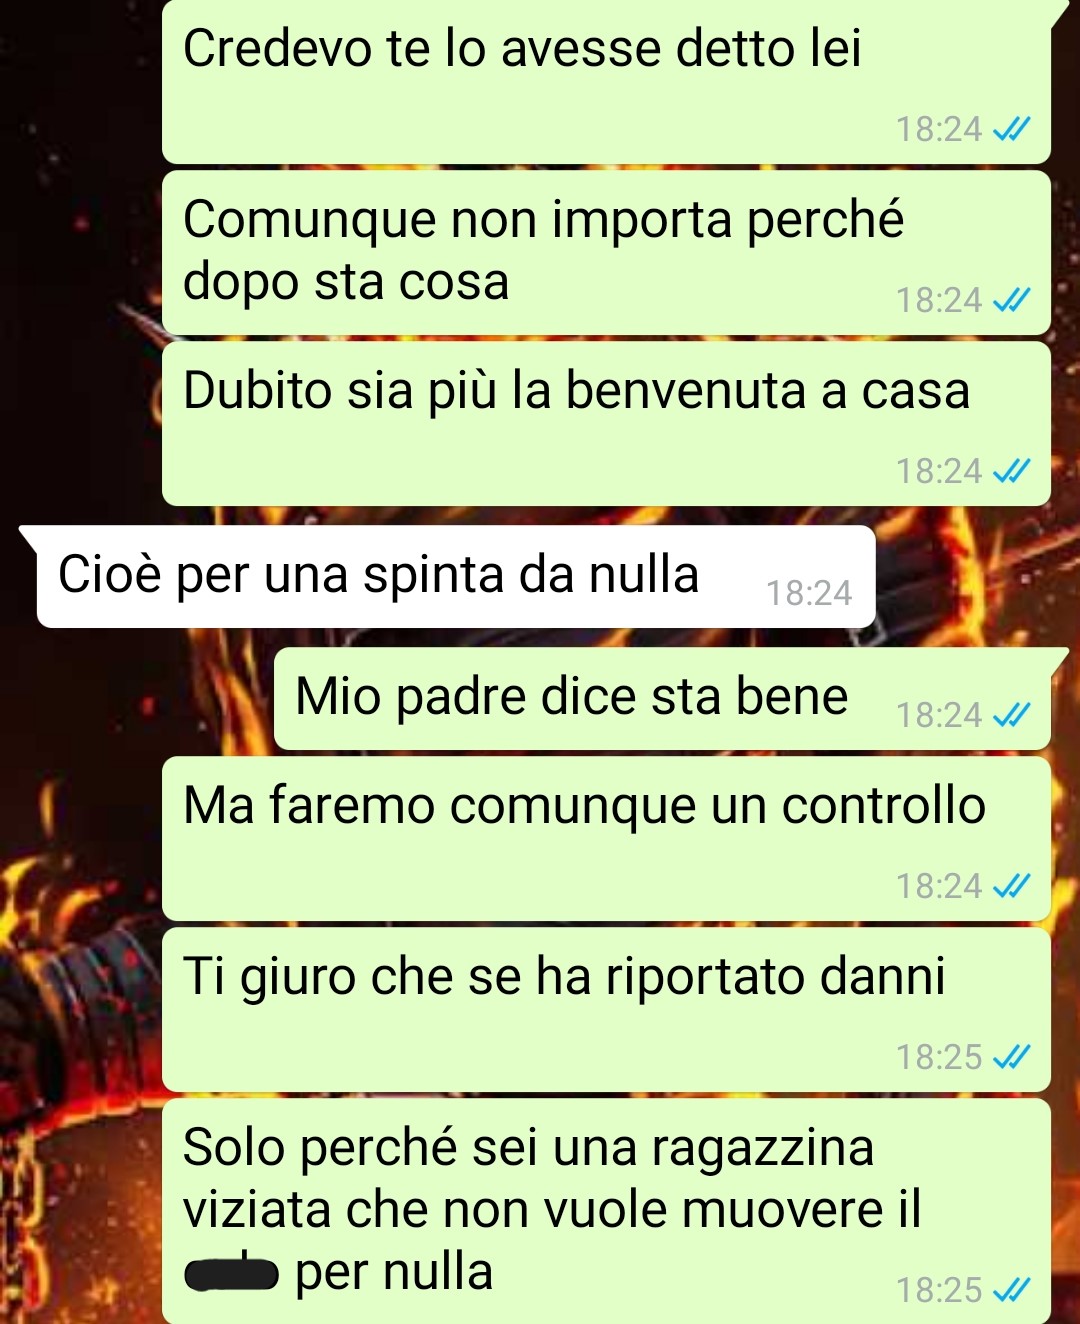
Task: Tap the read-receipt ticks on the 'ragazzina viziata' message
Action: [x=1011, y=1290]
